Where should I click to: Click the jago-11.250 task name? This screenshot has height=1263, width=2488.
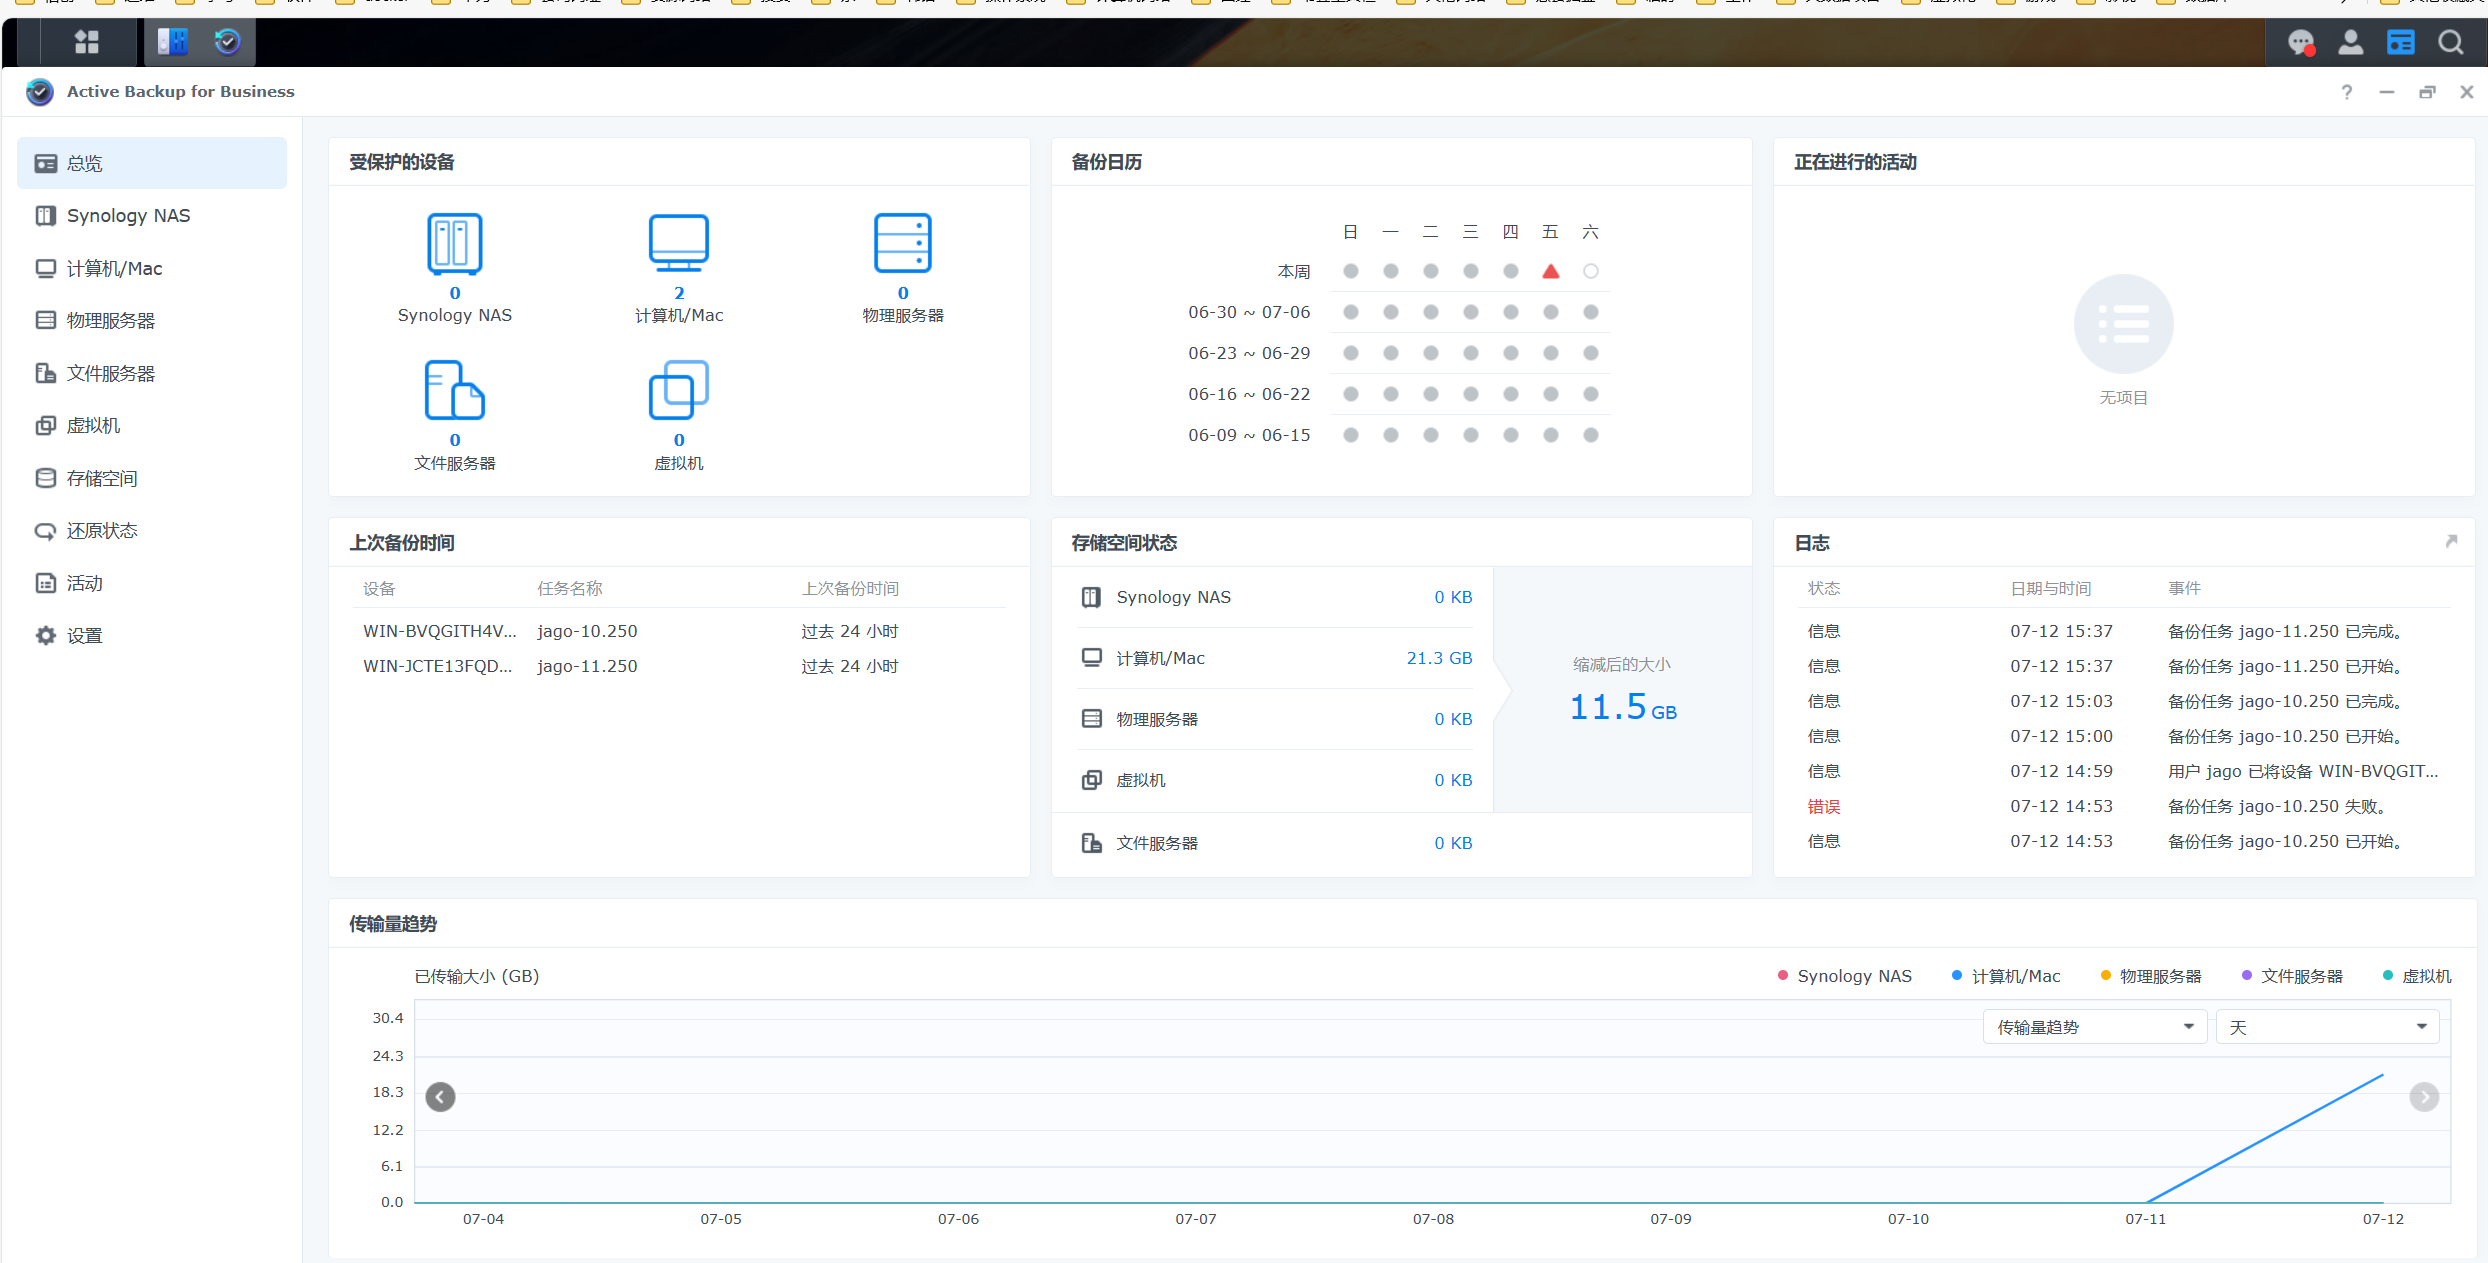pyautogui.click(x=587, y=666)
